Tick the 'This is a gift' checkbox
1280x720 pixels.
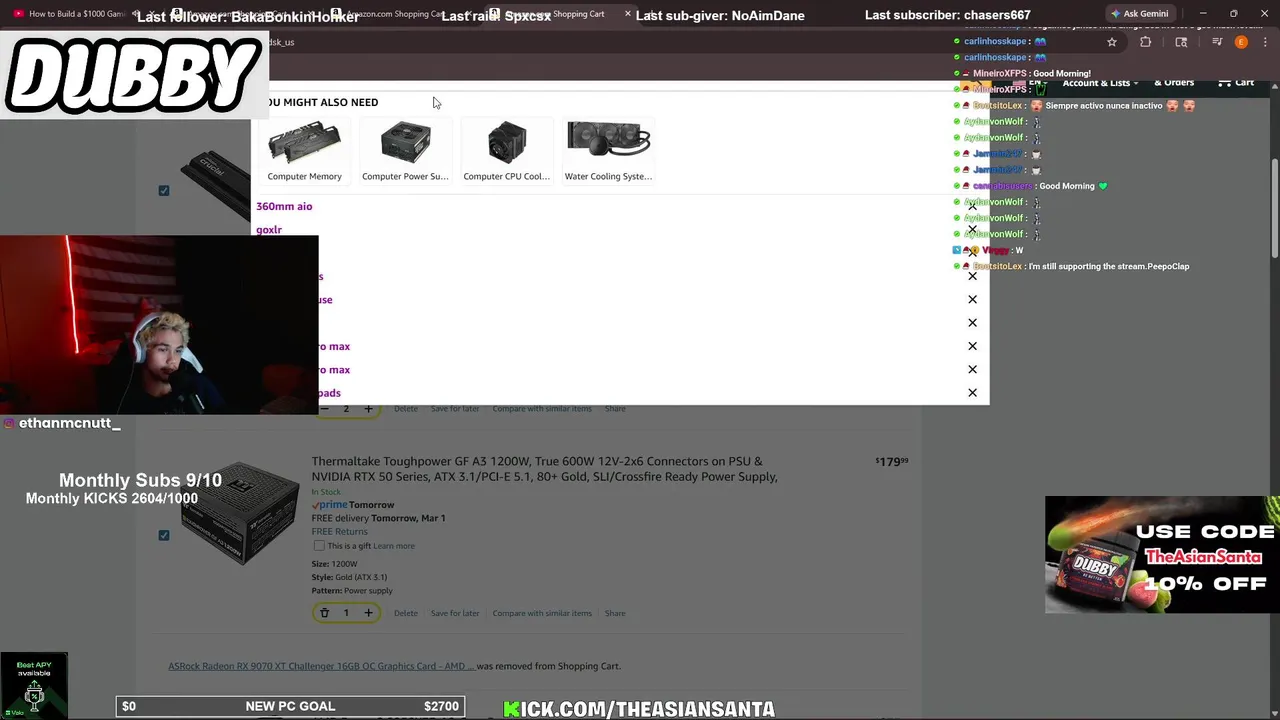point(319,546)
